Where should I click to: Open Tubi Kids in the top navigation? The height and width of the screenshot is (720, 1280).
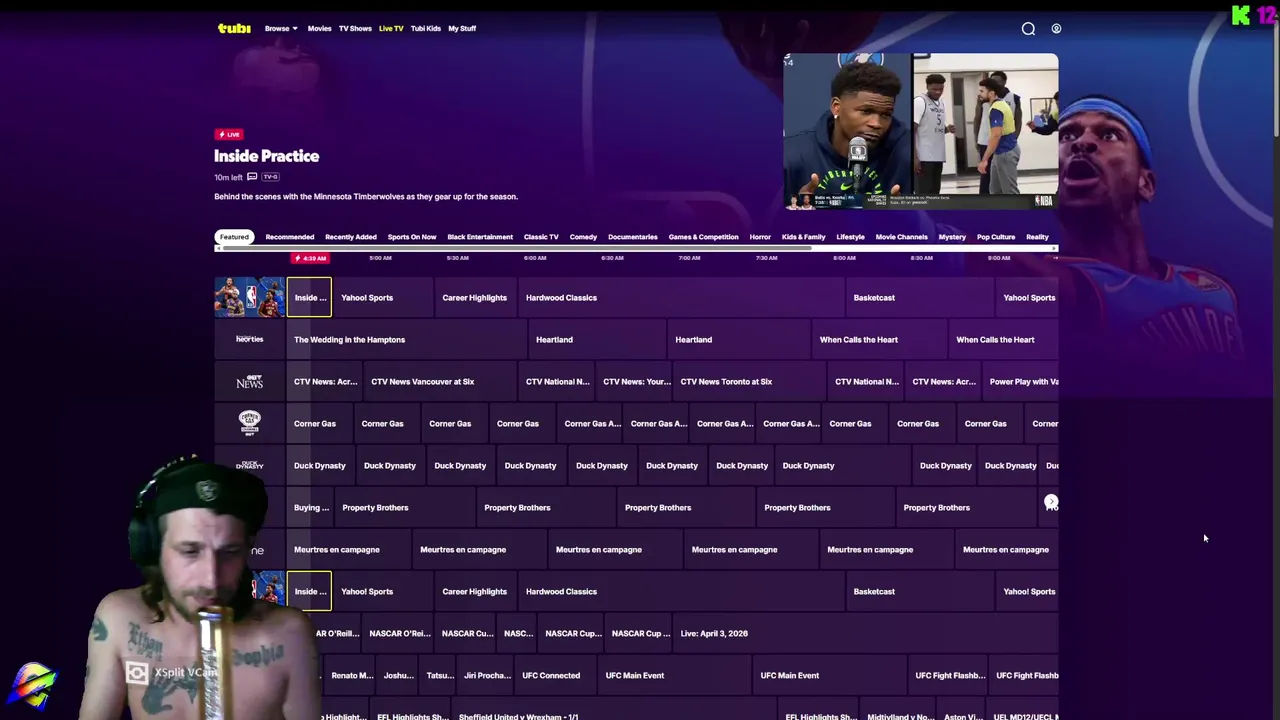point(425,28)
